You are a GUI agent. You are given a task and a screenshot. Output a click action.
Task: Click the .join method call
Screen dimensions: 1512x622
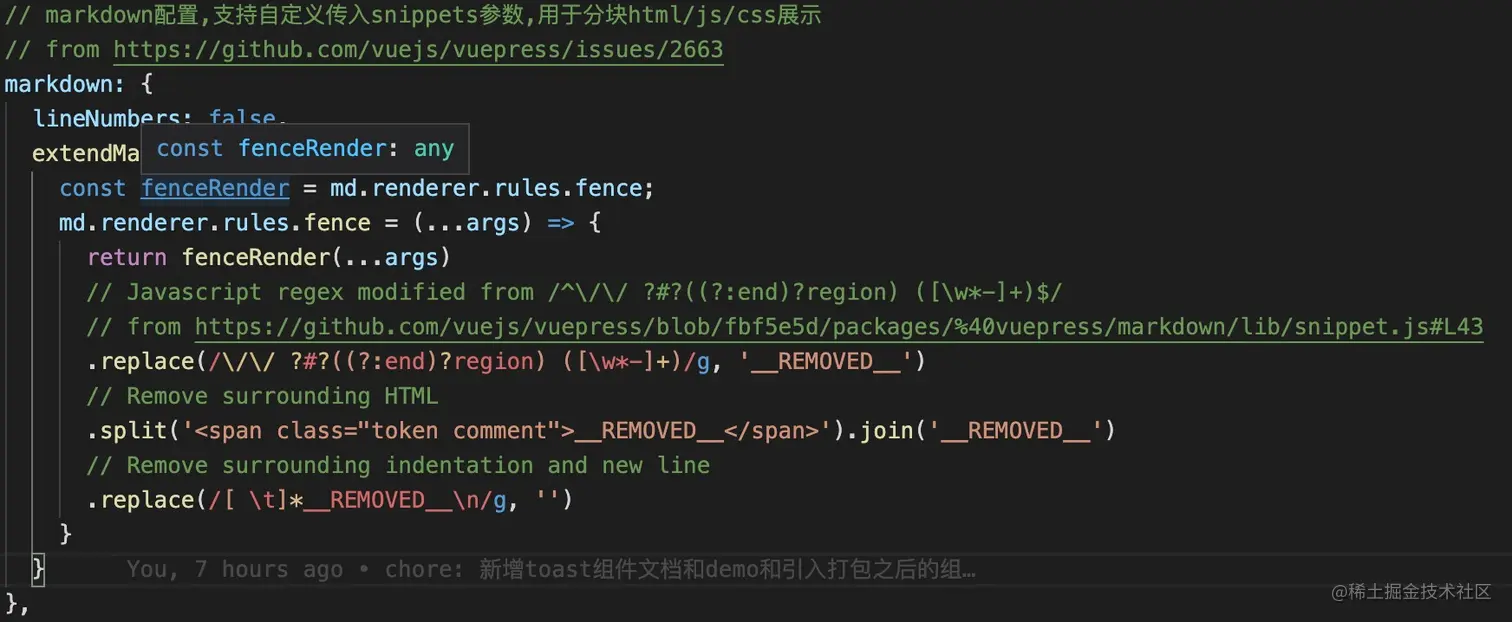point(886,431)
